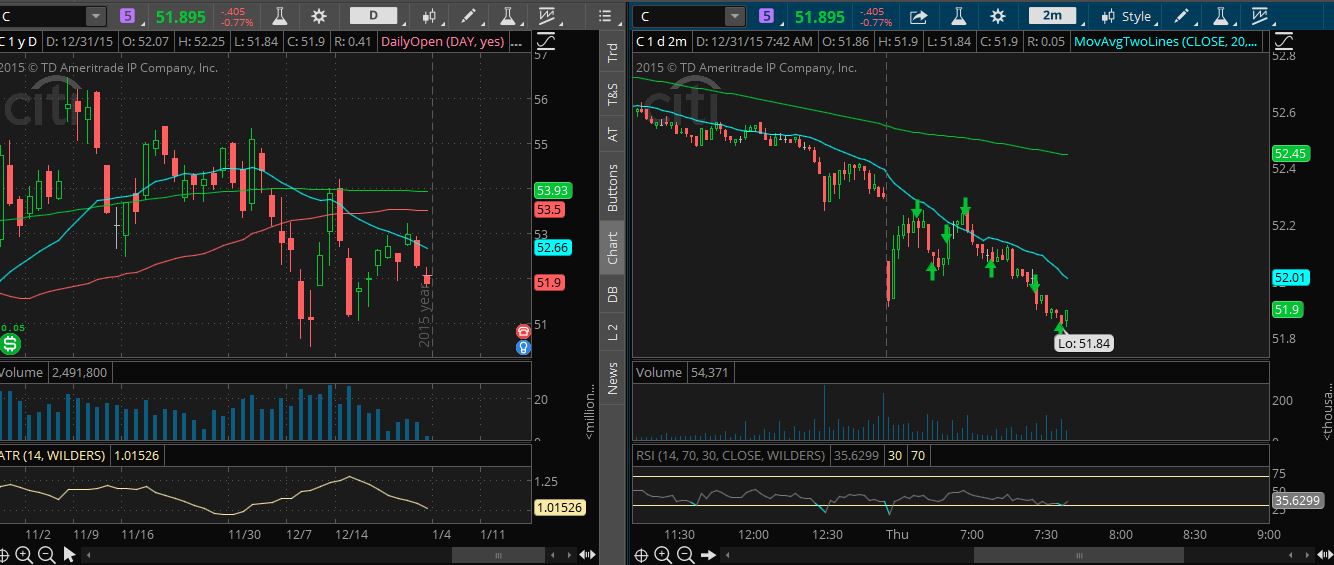Open the 2m timeframe selector on right chart
The width and height of the screenshot is (1334, 565).
[x=1052, y=16]
